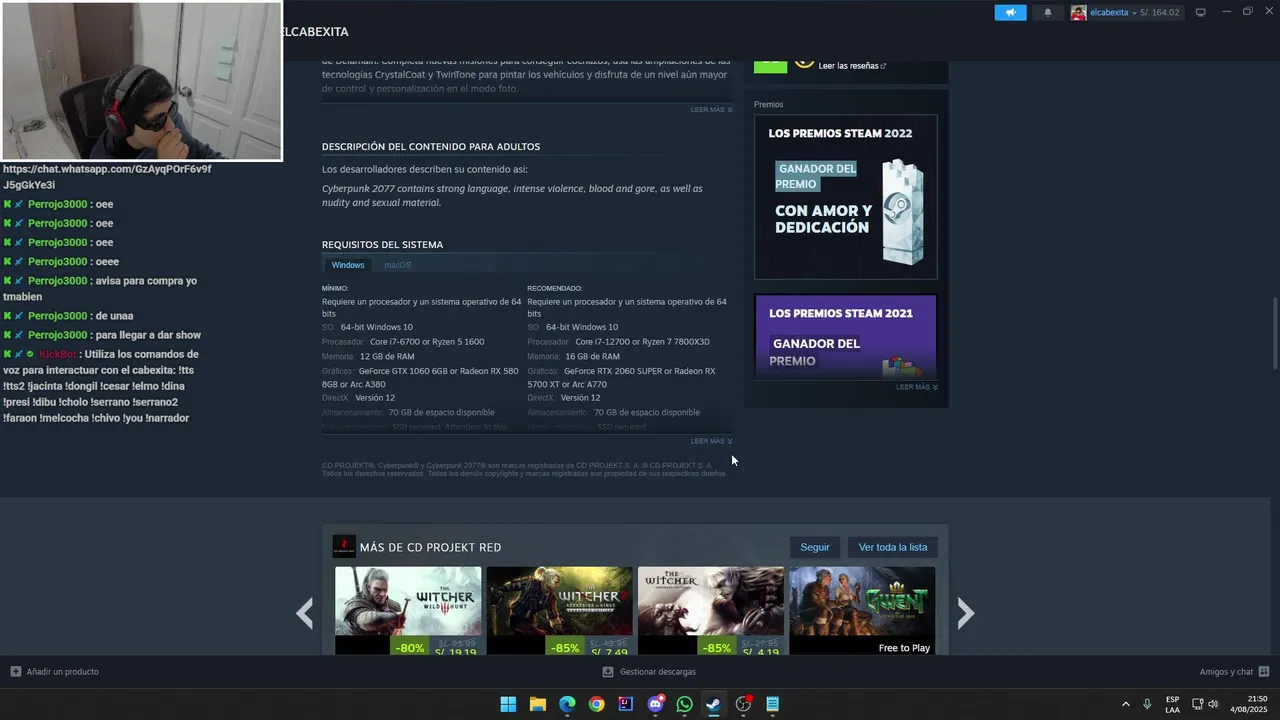Show hidden system tray icons chevron
The width and height of the screenshot is (1280, 720).
[1125, 704]
